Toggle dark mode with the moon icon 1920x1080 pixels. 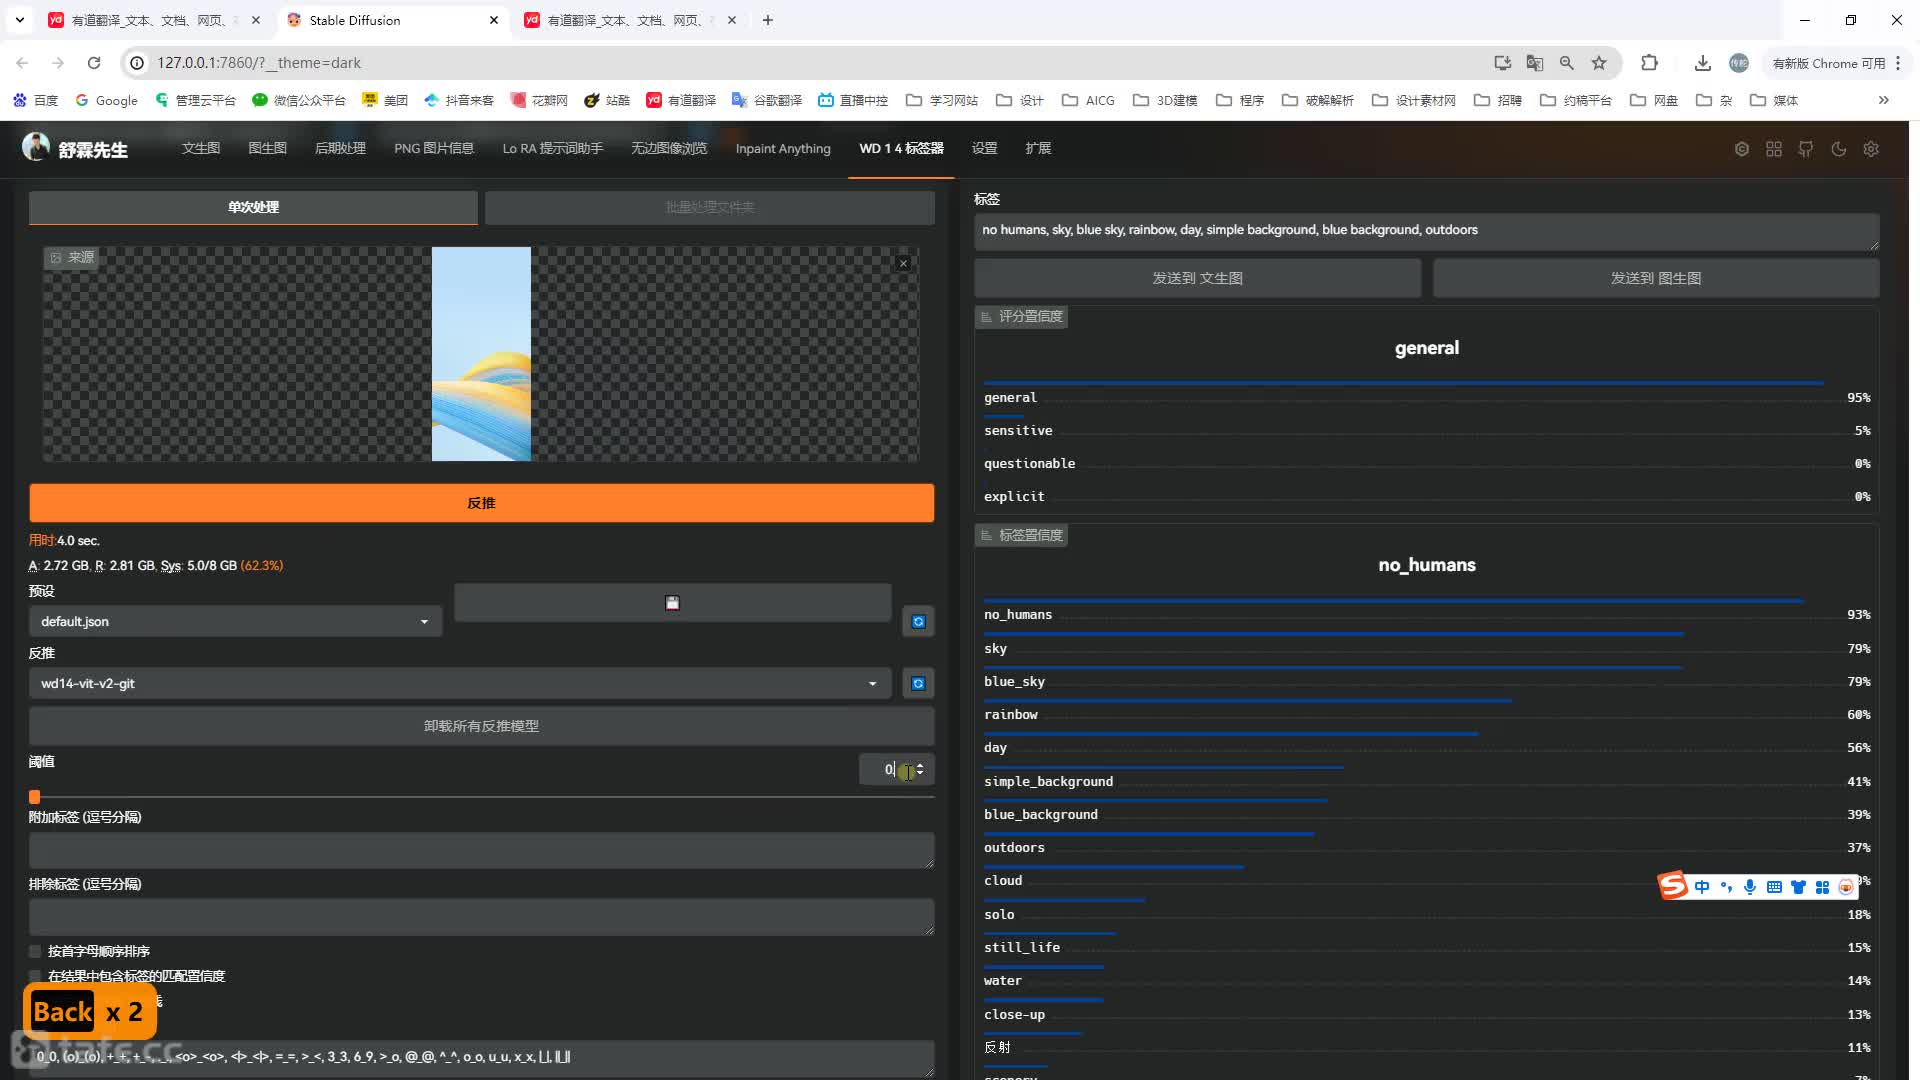1838,149
